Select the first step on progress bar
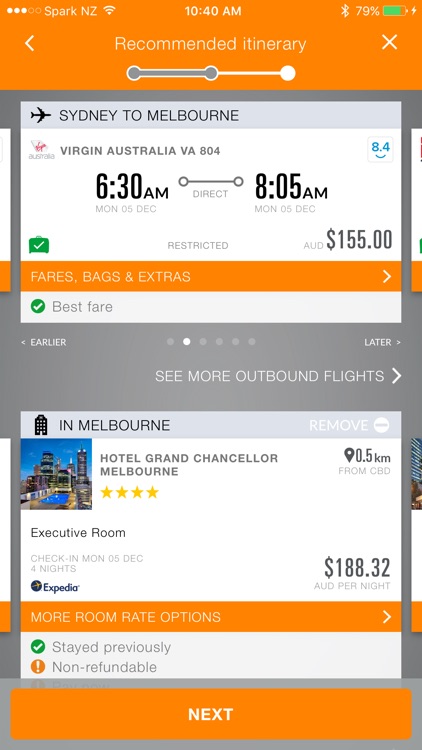The image size is (422, 750). [134, 73]
